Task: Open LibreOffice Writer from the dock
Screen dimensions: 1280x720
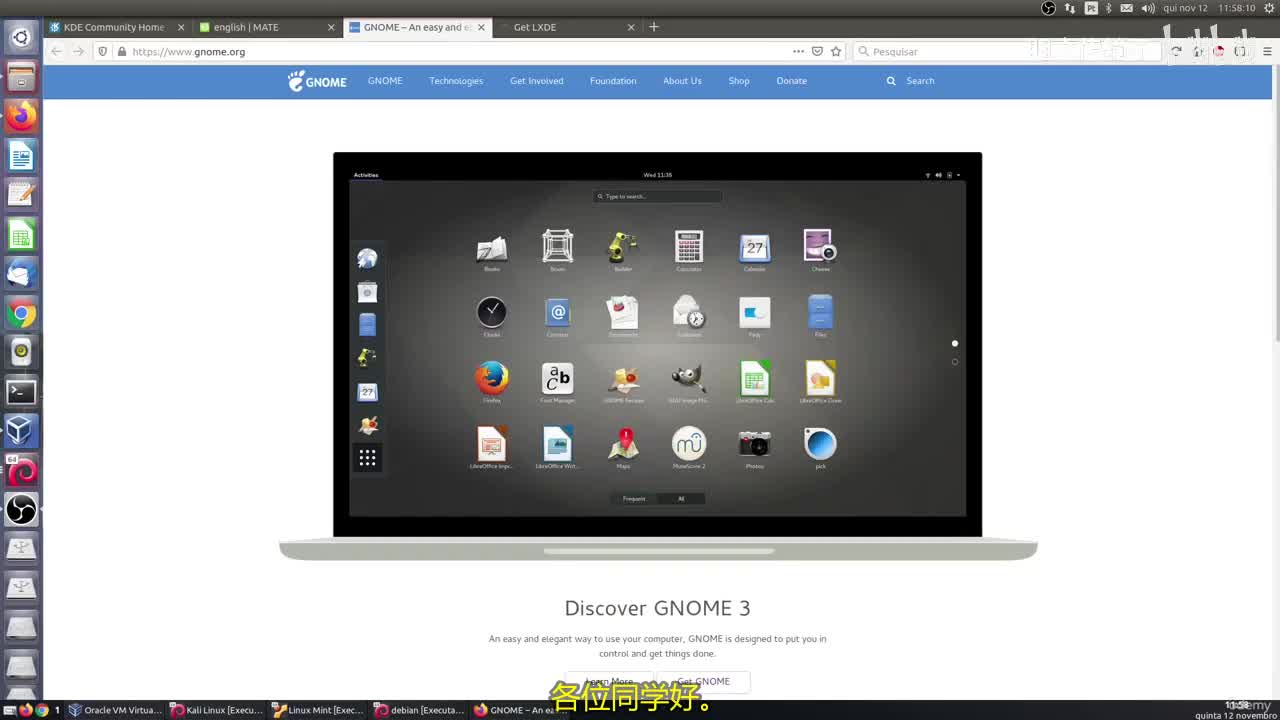Action: click(21, 155)
